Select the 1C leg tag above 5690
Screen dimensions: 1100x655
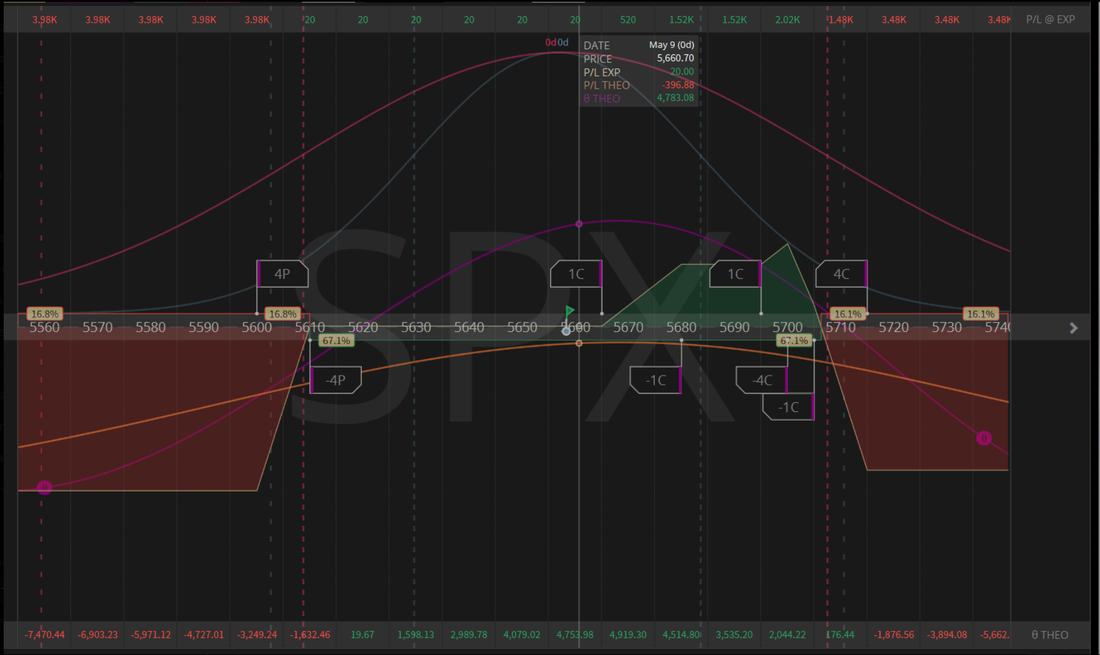tap(735, 274)
